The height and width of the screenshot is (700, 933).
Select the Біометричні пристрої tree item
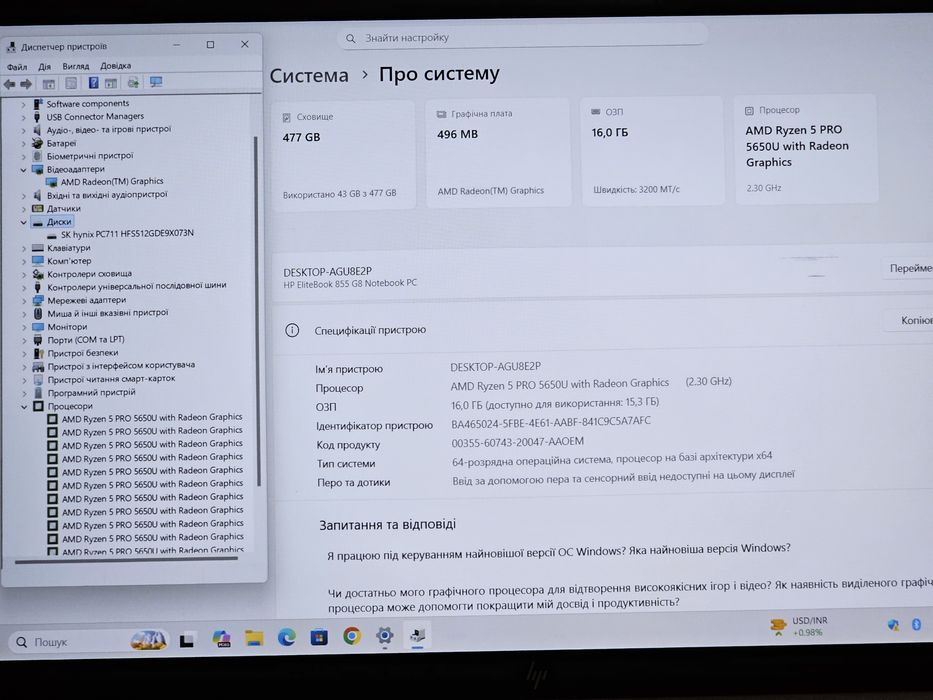(90, 156)
